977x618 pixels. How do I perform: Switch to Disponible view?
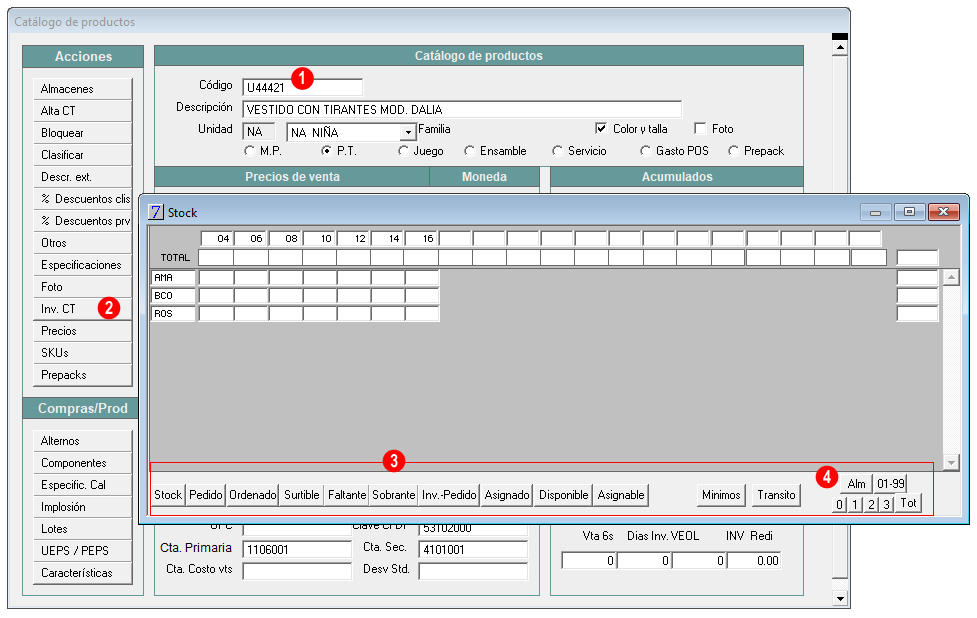pyautogui.click(x=563, y=495)
